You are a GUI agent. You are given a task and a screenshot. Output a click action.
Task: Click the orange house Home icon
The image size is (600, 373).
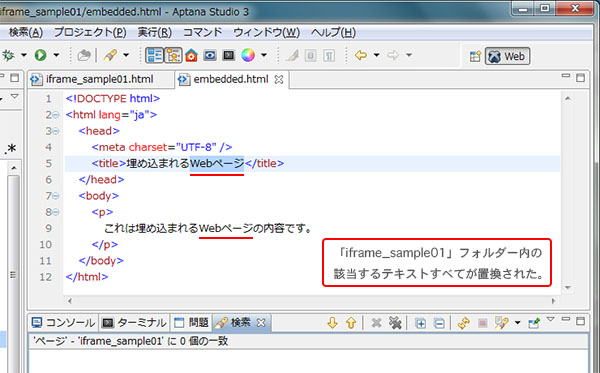[191, 55]
